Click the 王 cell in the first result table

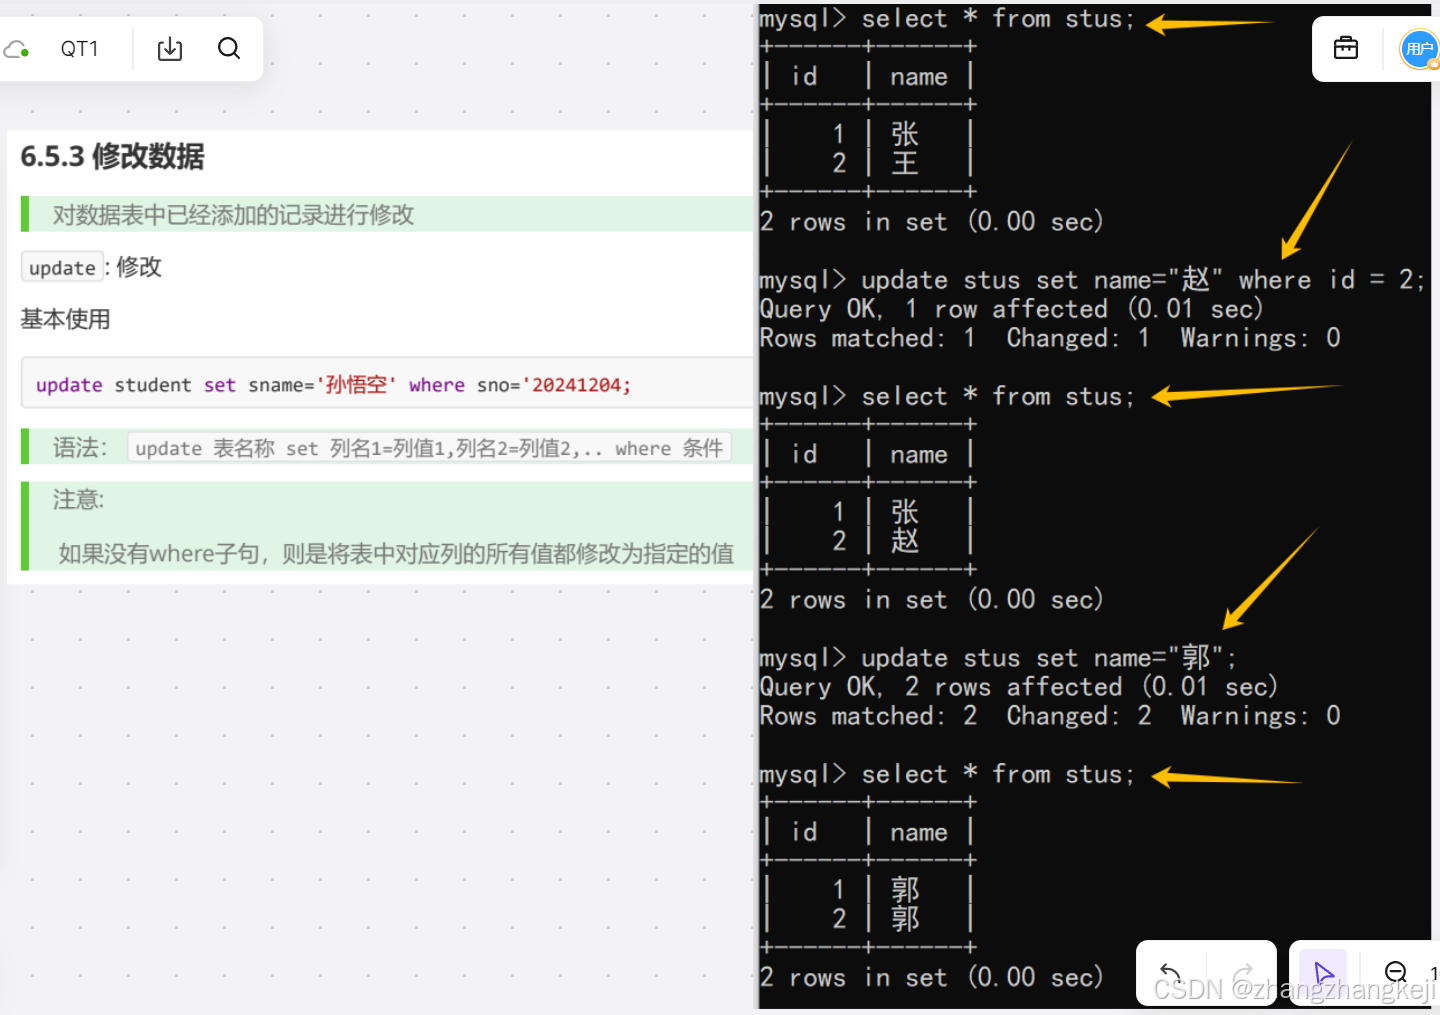[905, 162]
